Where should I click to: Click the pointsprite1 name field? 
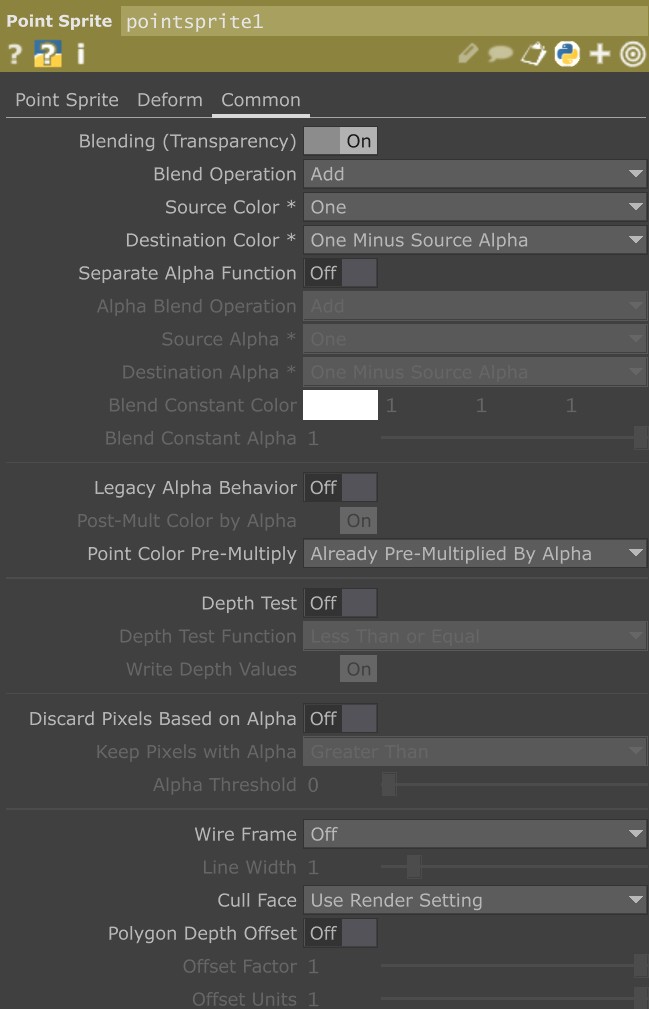[x=383, y=21]
